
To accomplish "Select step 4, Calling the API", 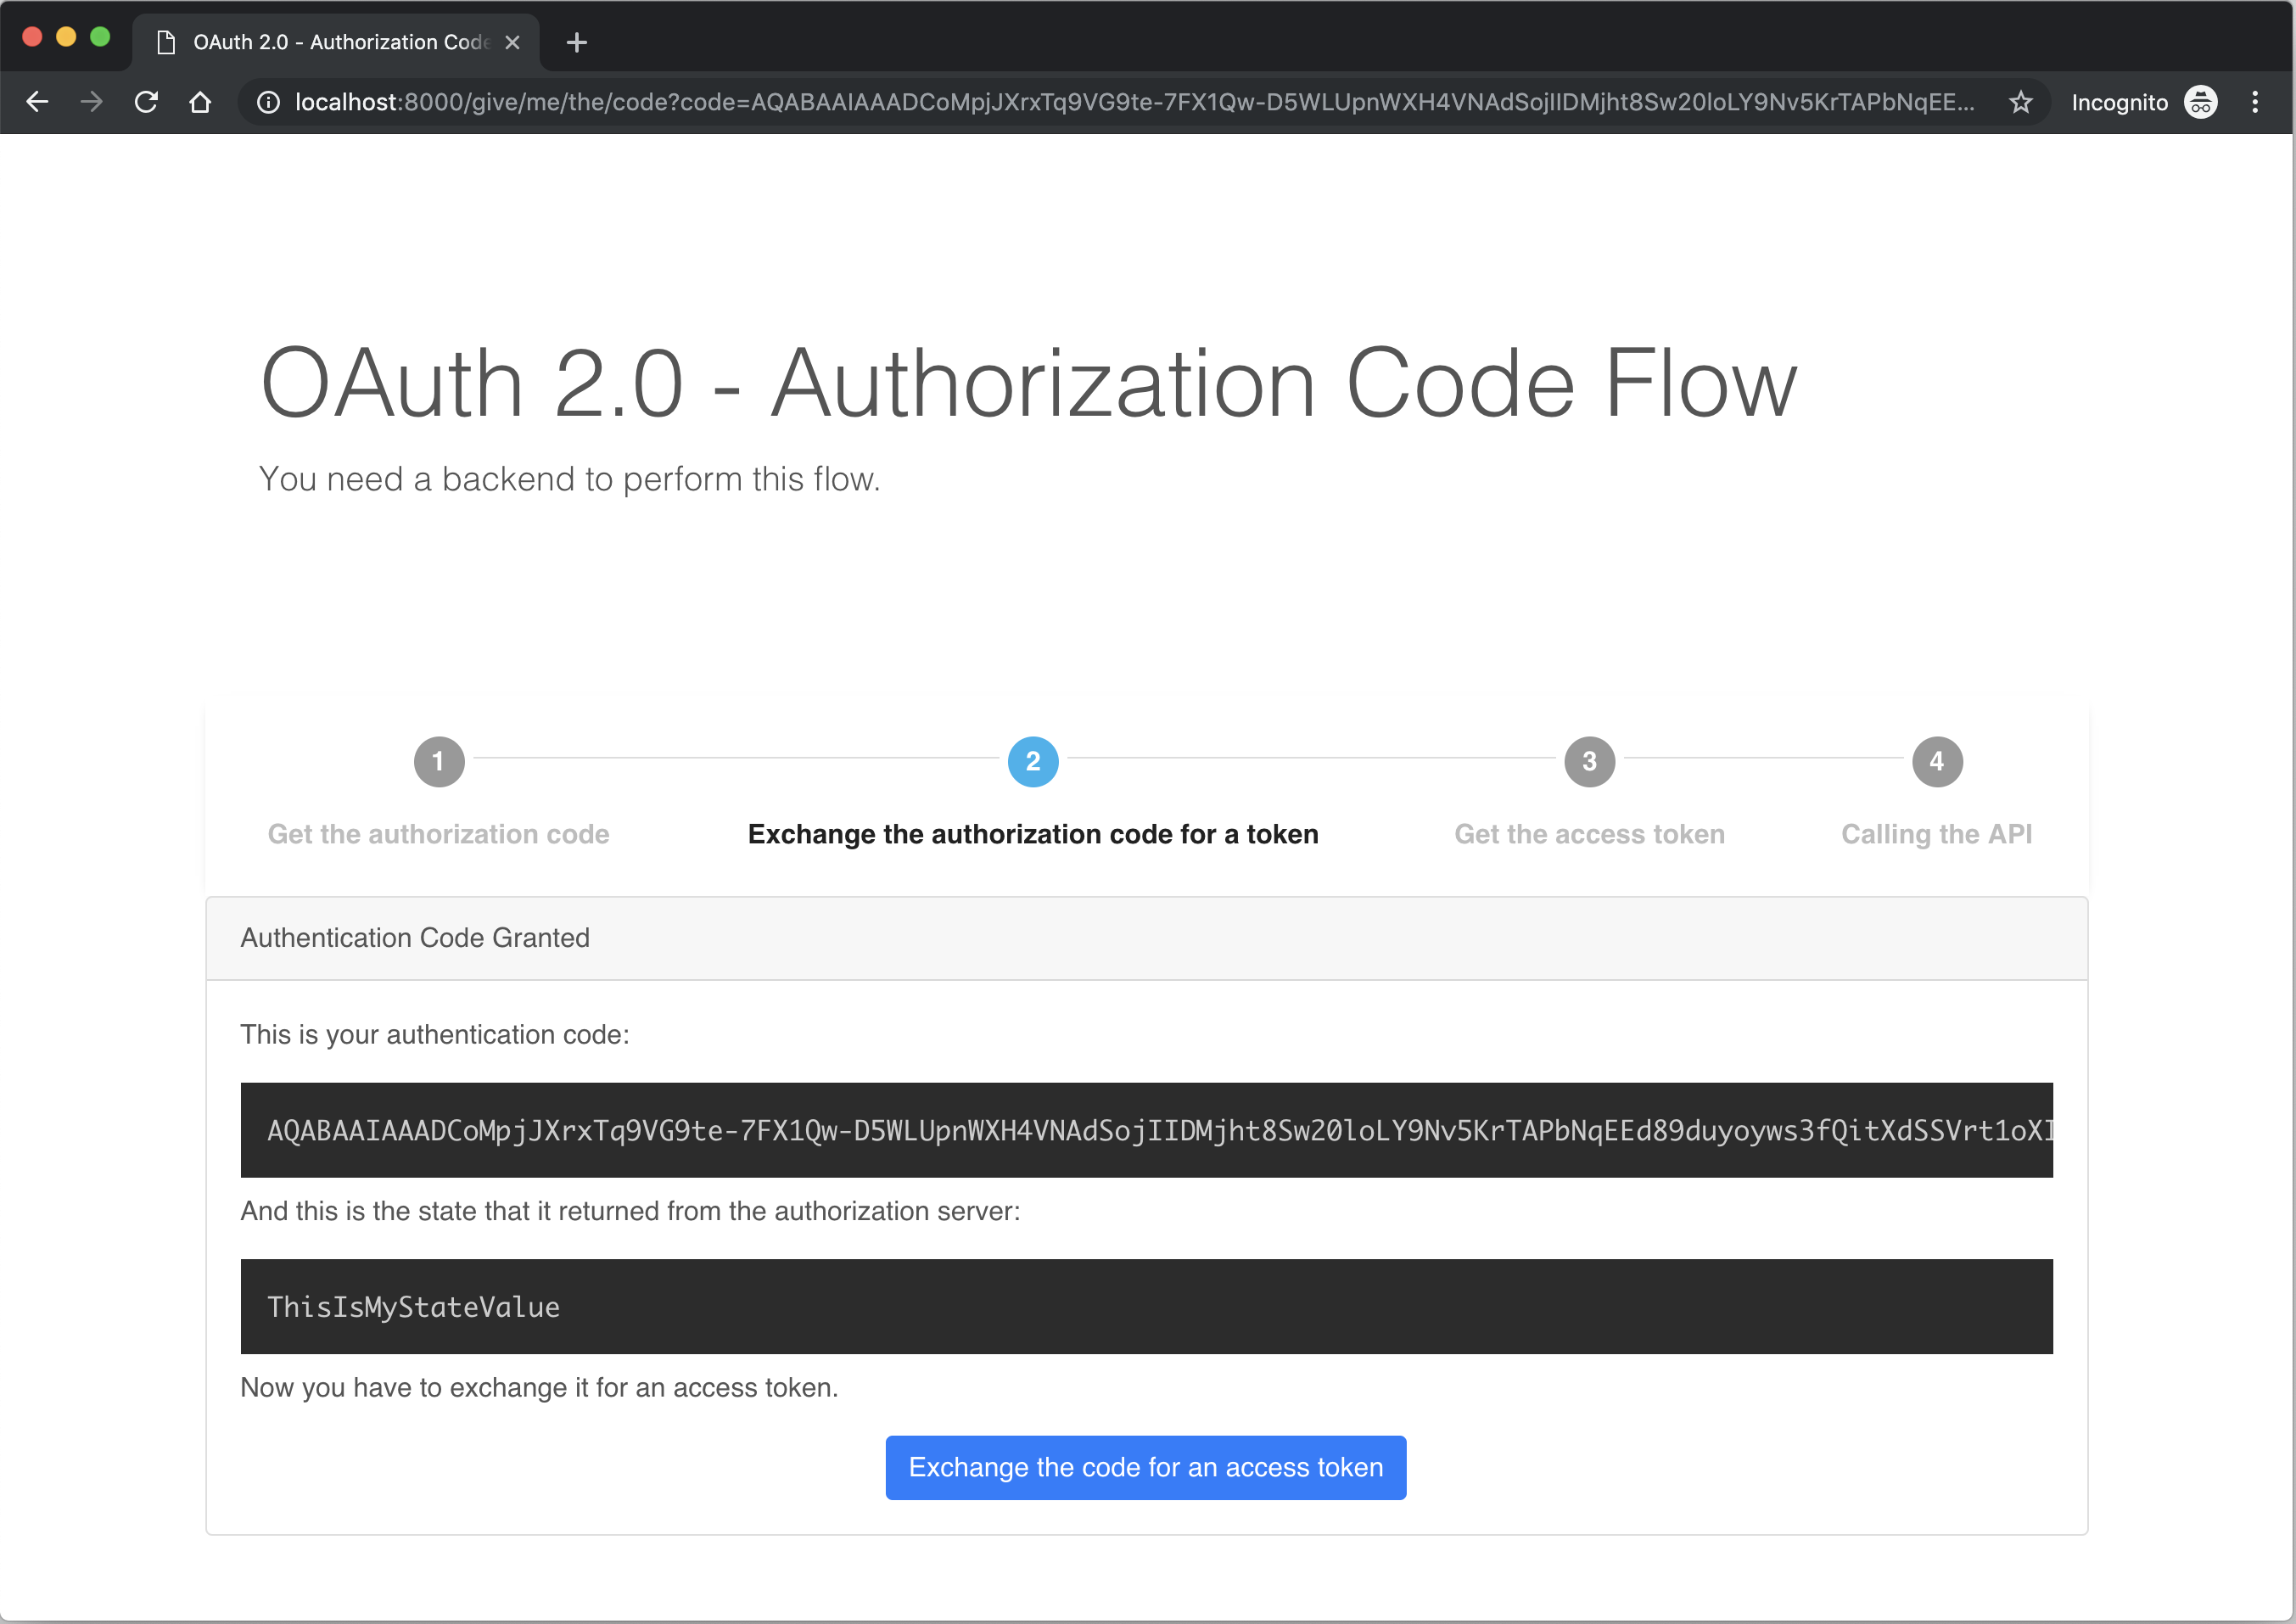I will point(1936,761).
